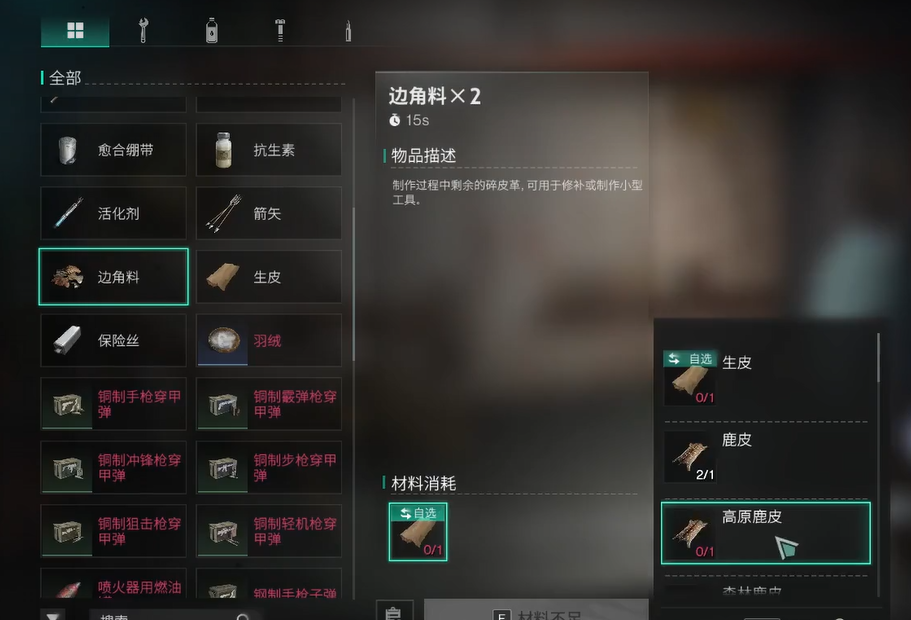
Task: Choose 生皮 in the material selection list
Action: pos(766,378)
